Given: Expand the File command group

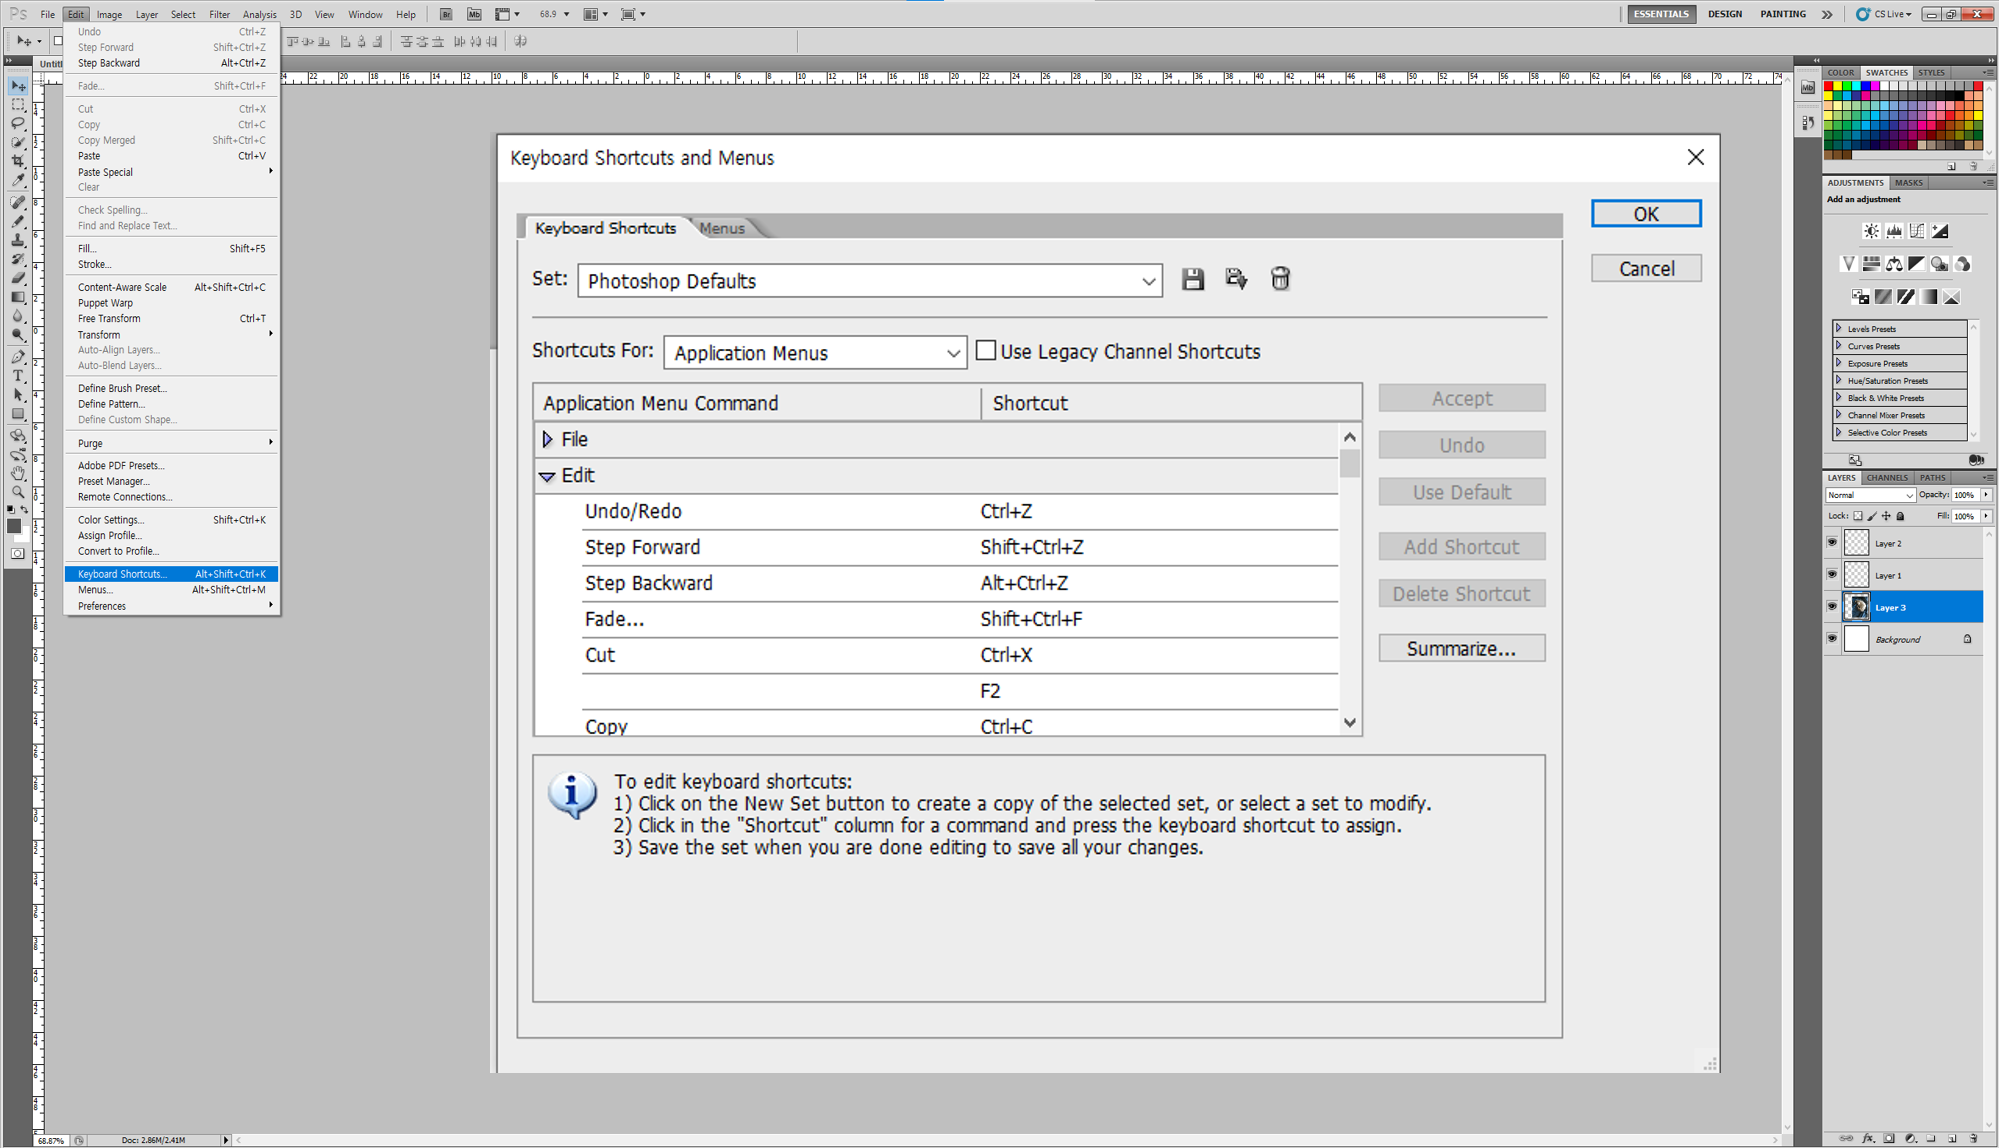Looking at the screenshot, I should pyautogui.click(x=548, y=439).
